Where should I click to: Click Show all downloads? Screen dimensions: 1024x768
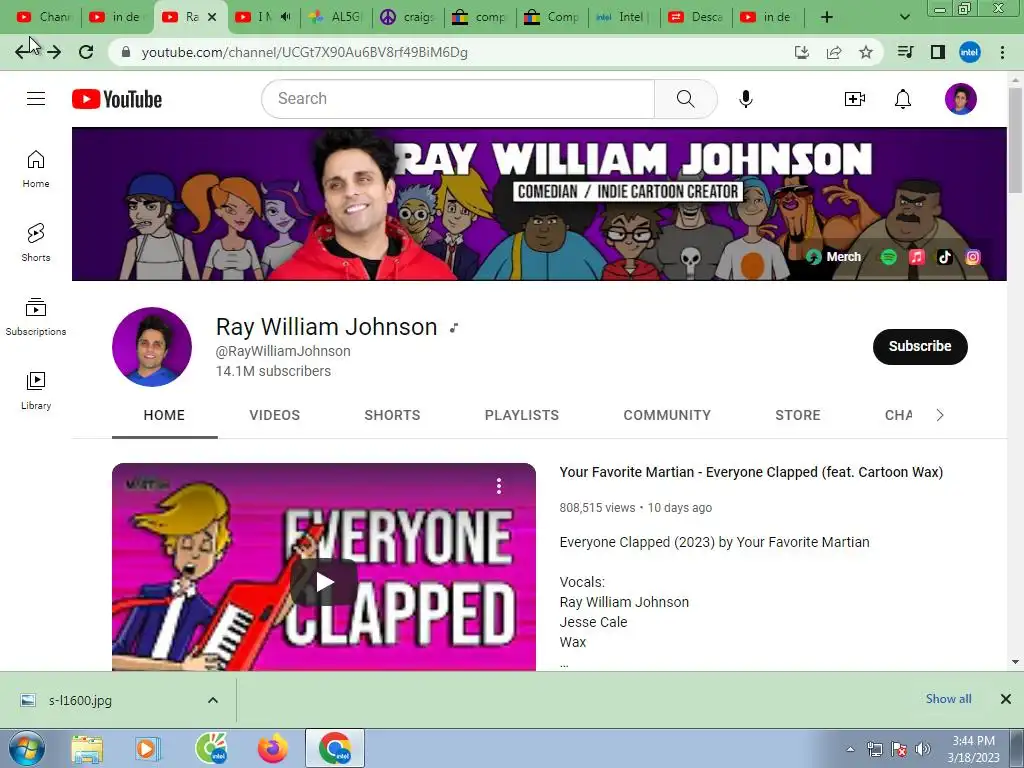pos(948,699)
